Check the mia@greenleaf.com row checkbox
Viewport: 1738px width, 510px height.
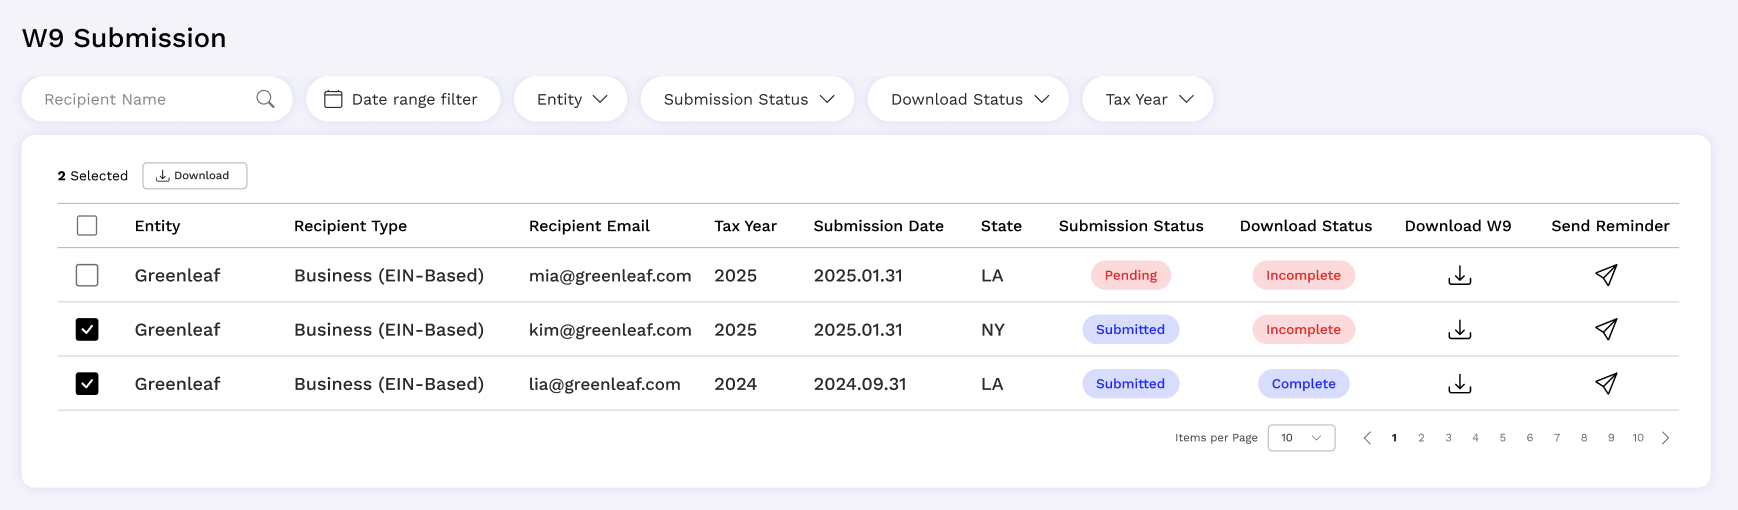tap(87, 275)
